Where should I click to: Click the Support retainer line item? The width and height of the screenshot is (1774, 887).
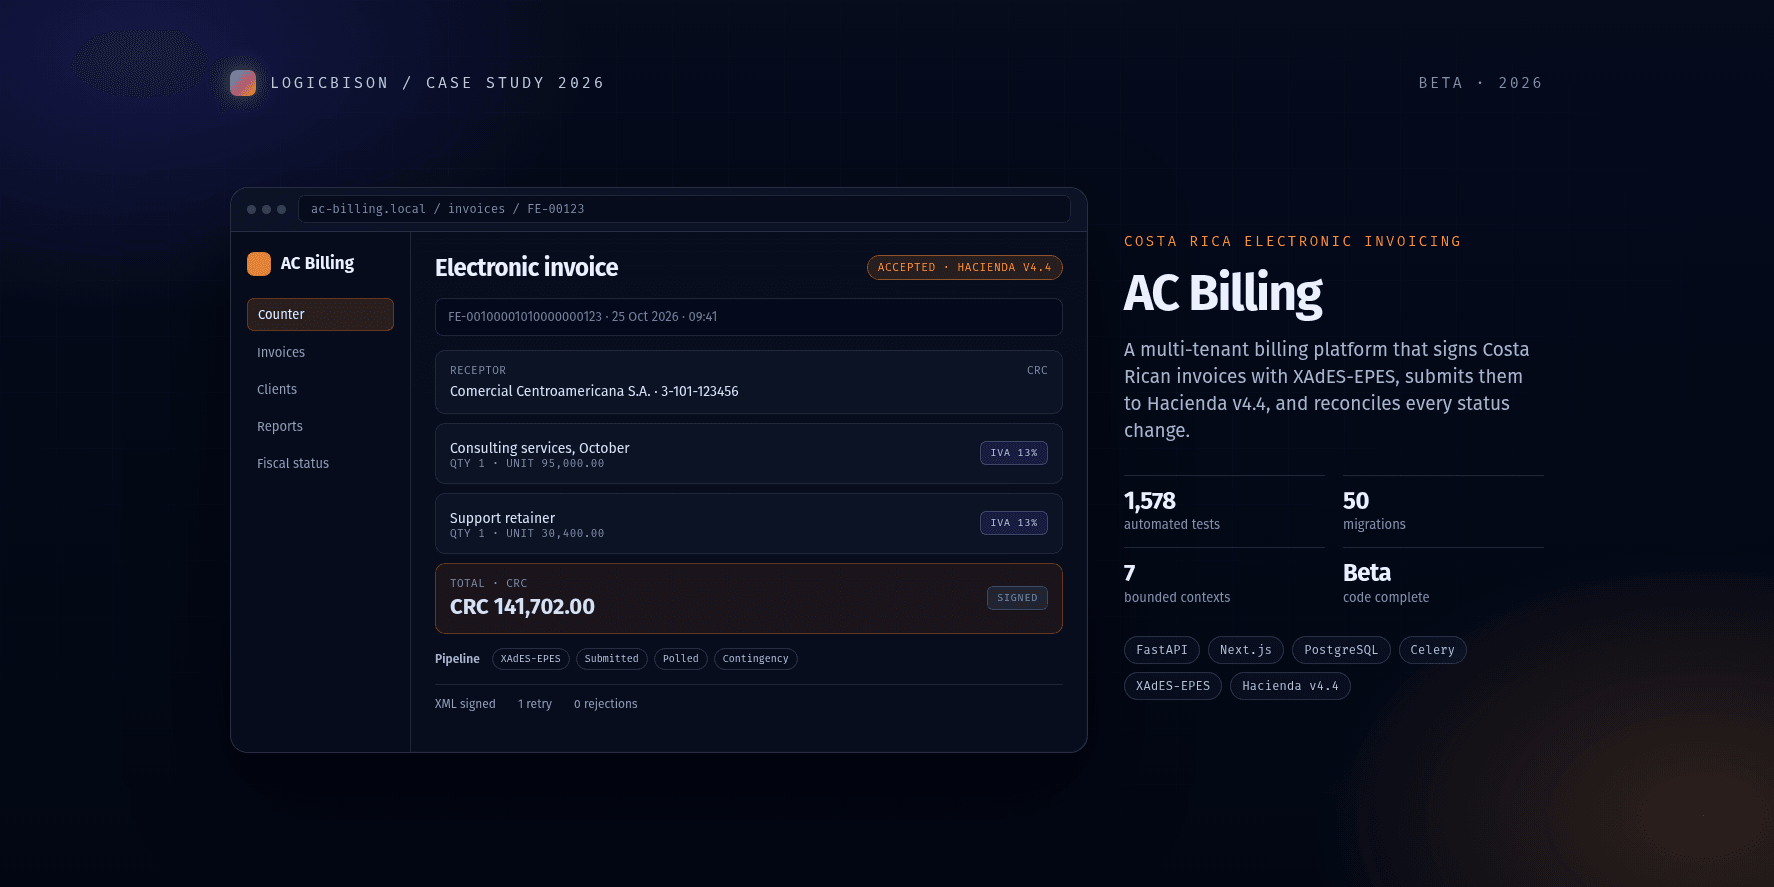(748, 524)
